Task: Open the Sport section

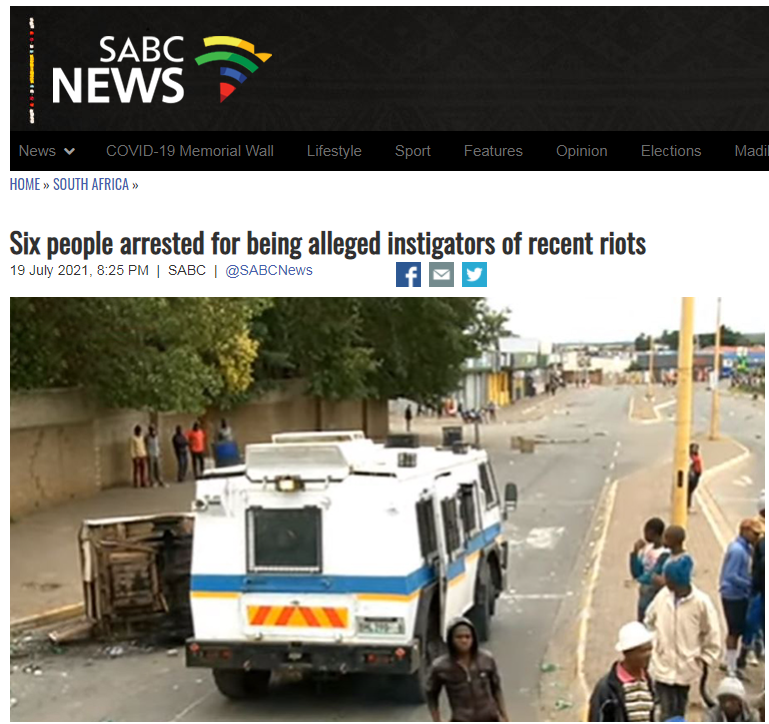Action: (412, 151)
